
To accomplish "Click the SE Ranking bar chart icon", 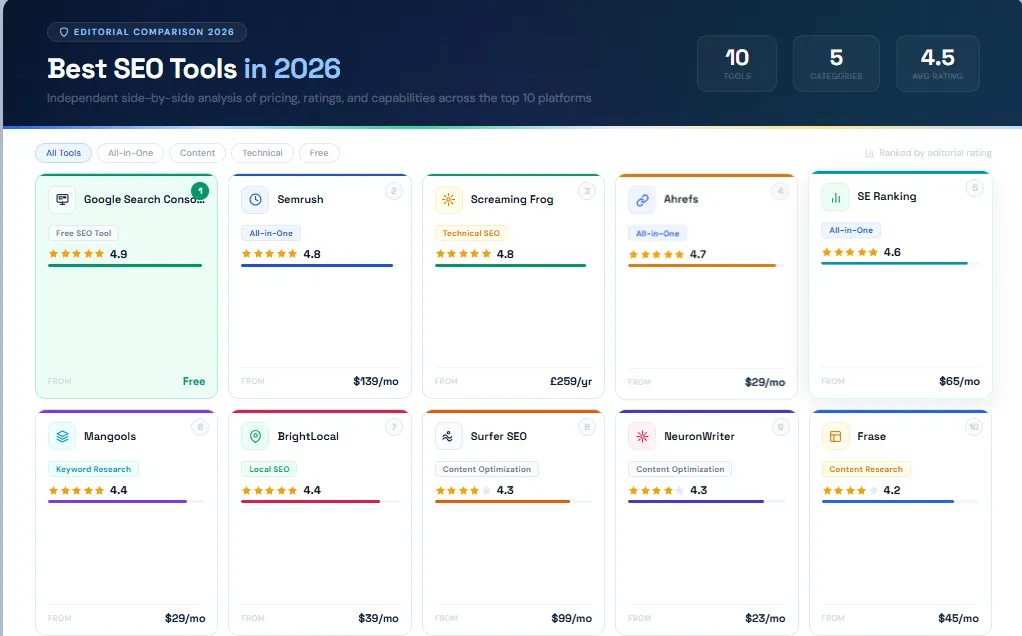I will (x=835, y=197).
